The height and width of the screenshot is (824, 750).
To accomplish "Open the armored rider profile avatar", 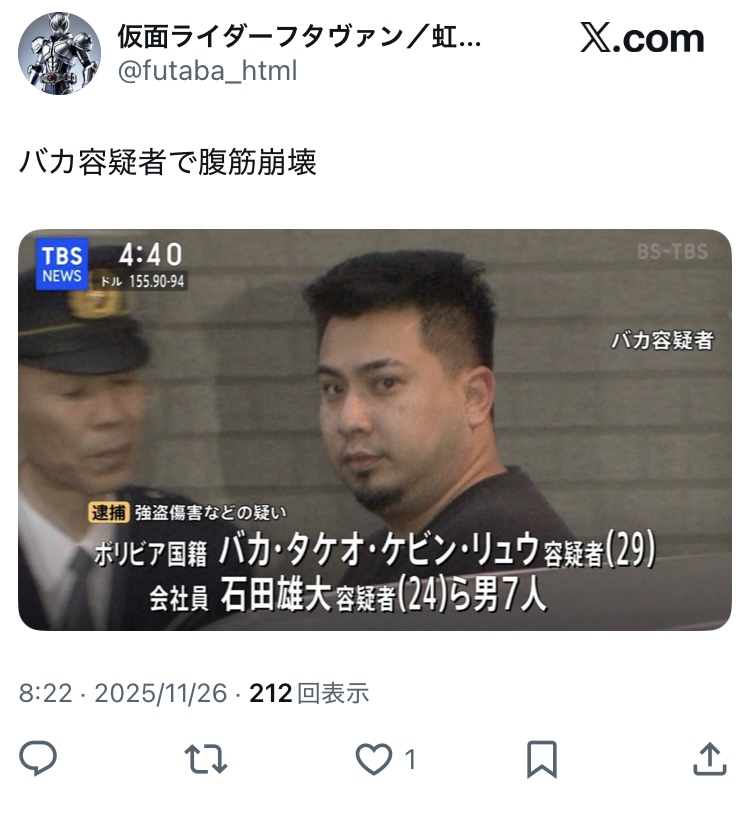I will [59, 53].
